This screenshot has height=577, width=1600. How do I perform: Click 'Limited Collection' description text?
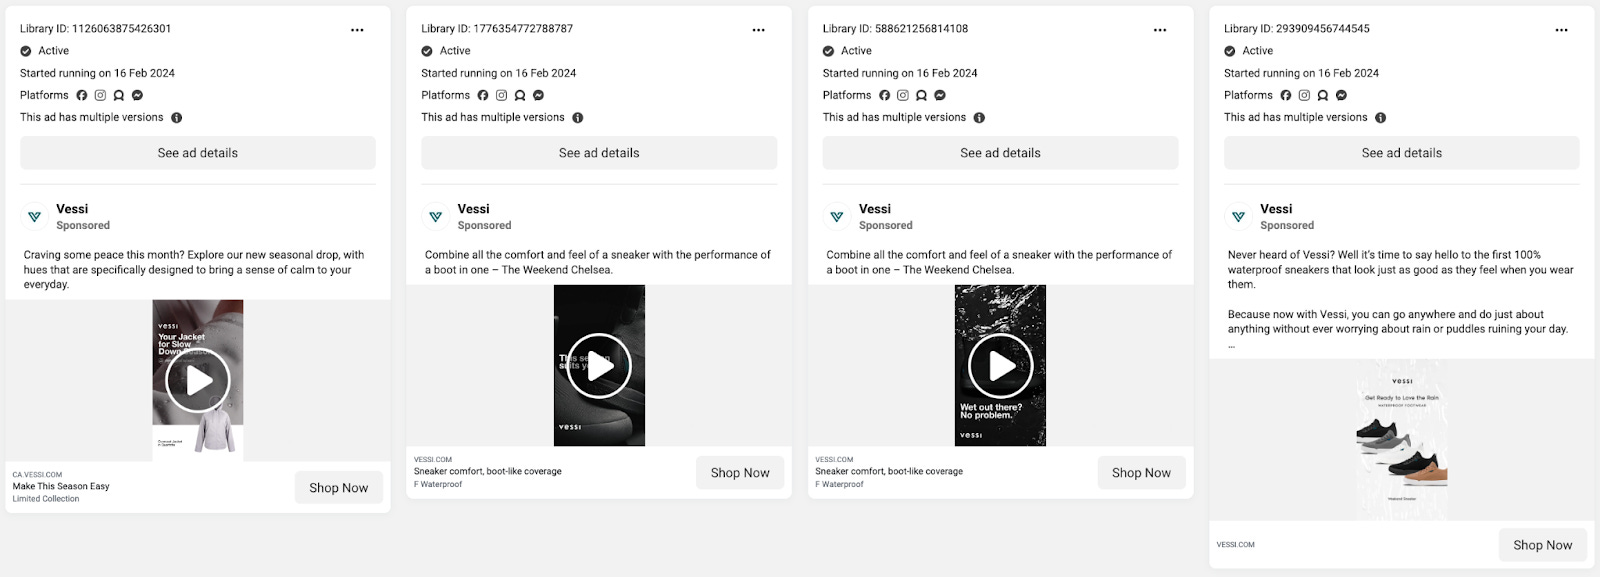point(46,498)
